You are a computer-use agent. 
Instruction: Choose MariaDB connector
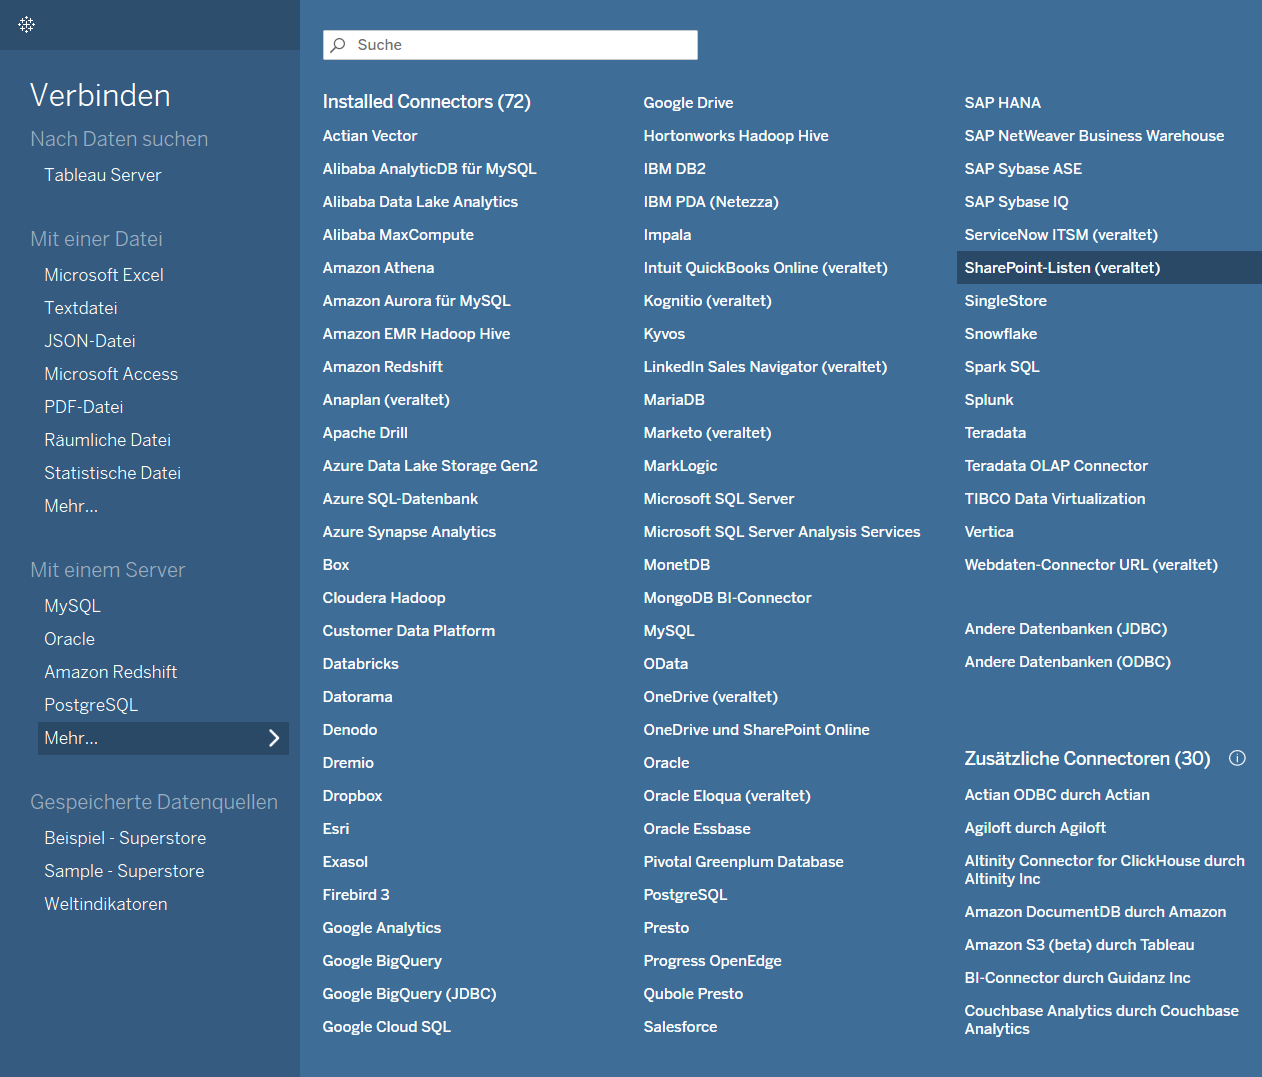coord(675,400)
